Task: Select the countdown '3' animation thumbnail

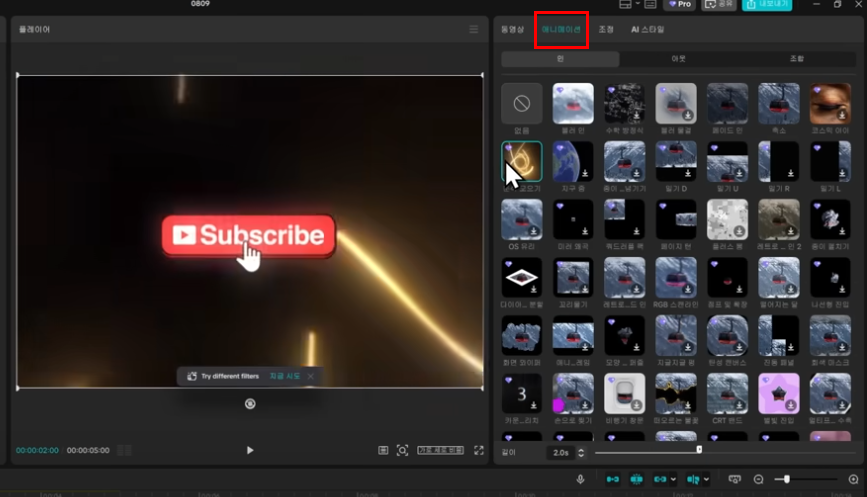Action: [x=521, y=394]
